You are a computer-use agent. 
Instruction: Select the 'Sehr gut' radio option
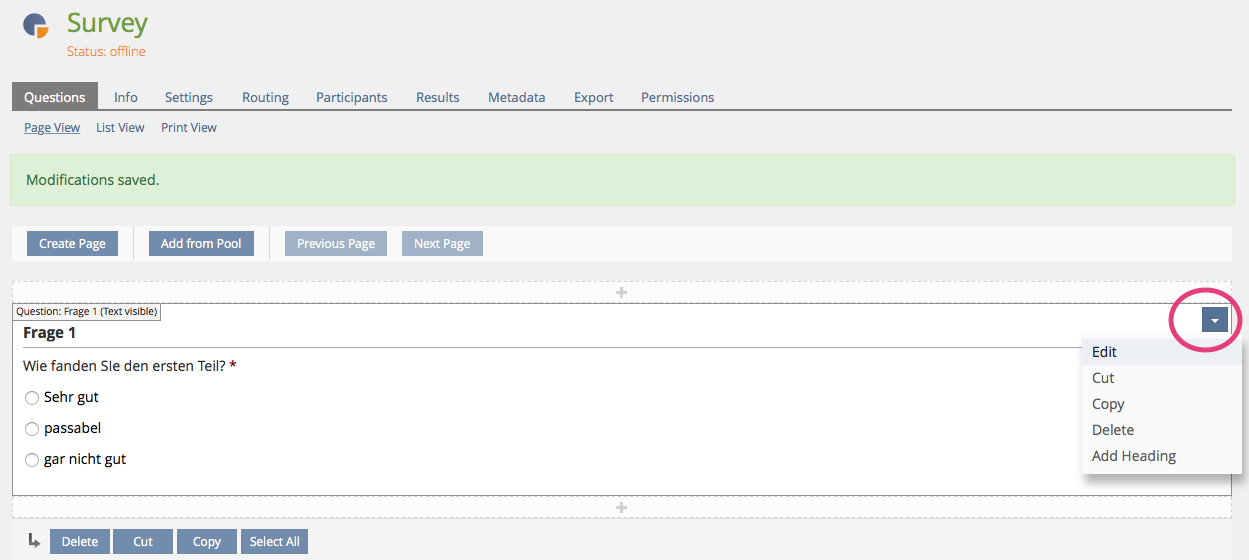(32, 398)
